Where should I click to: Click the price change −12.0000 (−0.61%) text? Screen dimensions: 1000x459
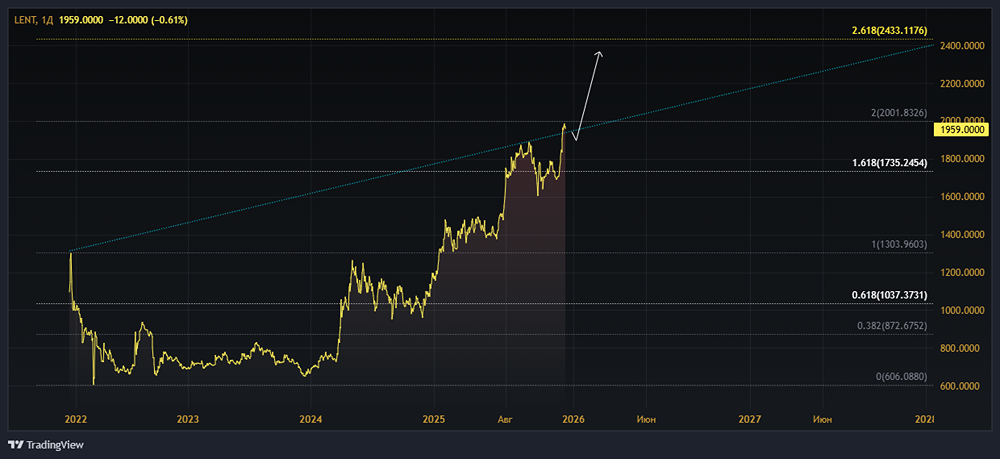[148, 20]
